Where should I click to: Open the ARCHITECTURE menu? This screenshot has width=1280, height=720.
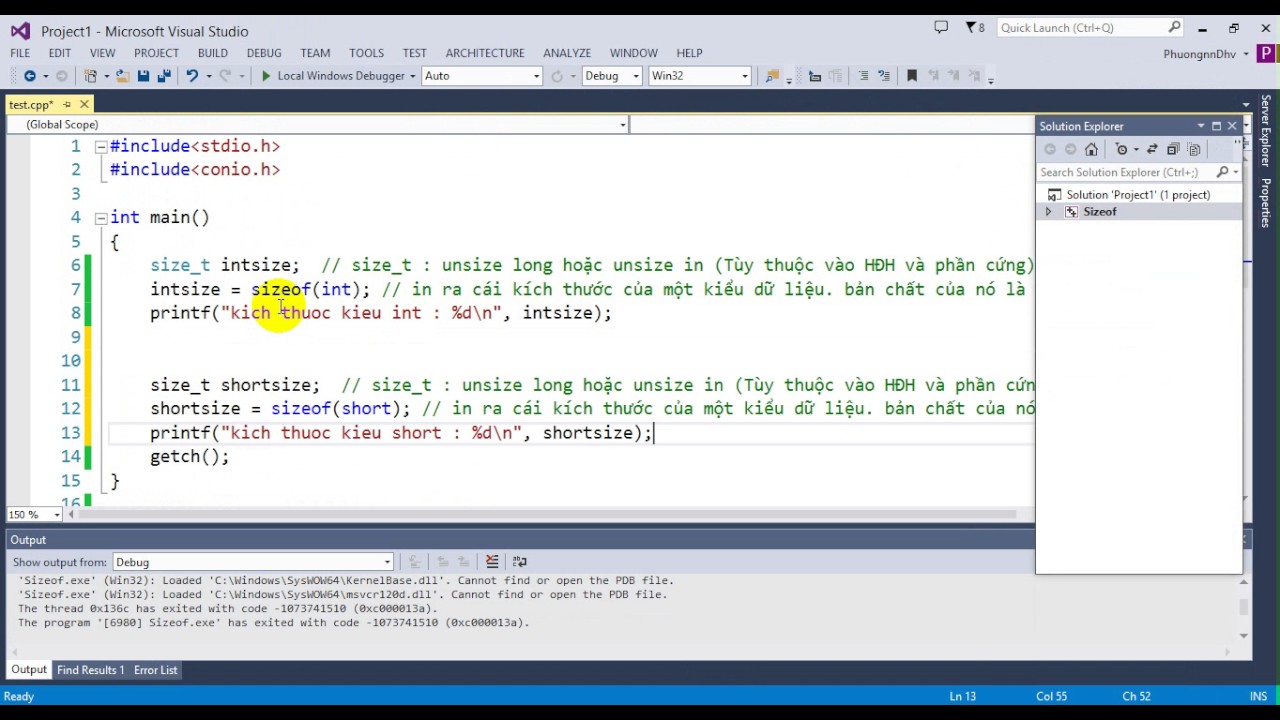(x=485, y=53)
